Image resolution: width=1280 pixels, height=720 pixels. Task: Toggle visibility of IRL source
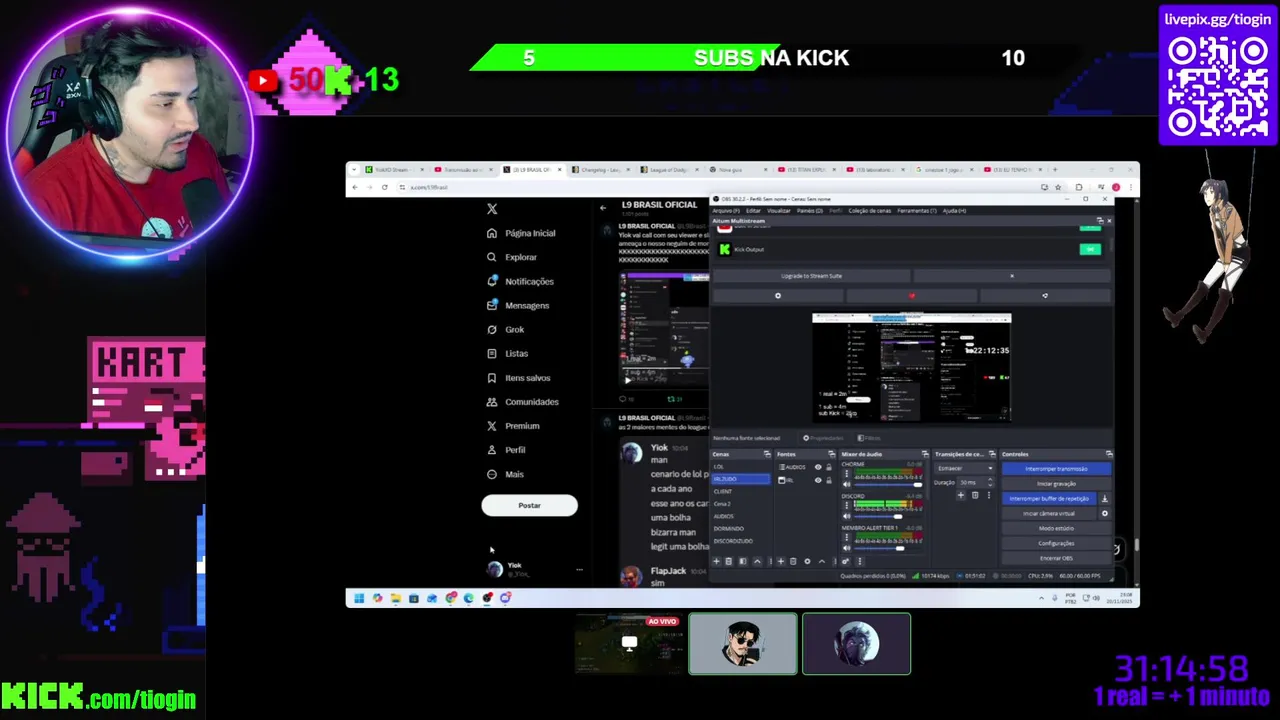pyautogui.click(x=818, y=480)
